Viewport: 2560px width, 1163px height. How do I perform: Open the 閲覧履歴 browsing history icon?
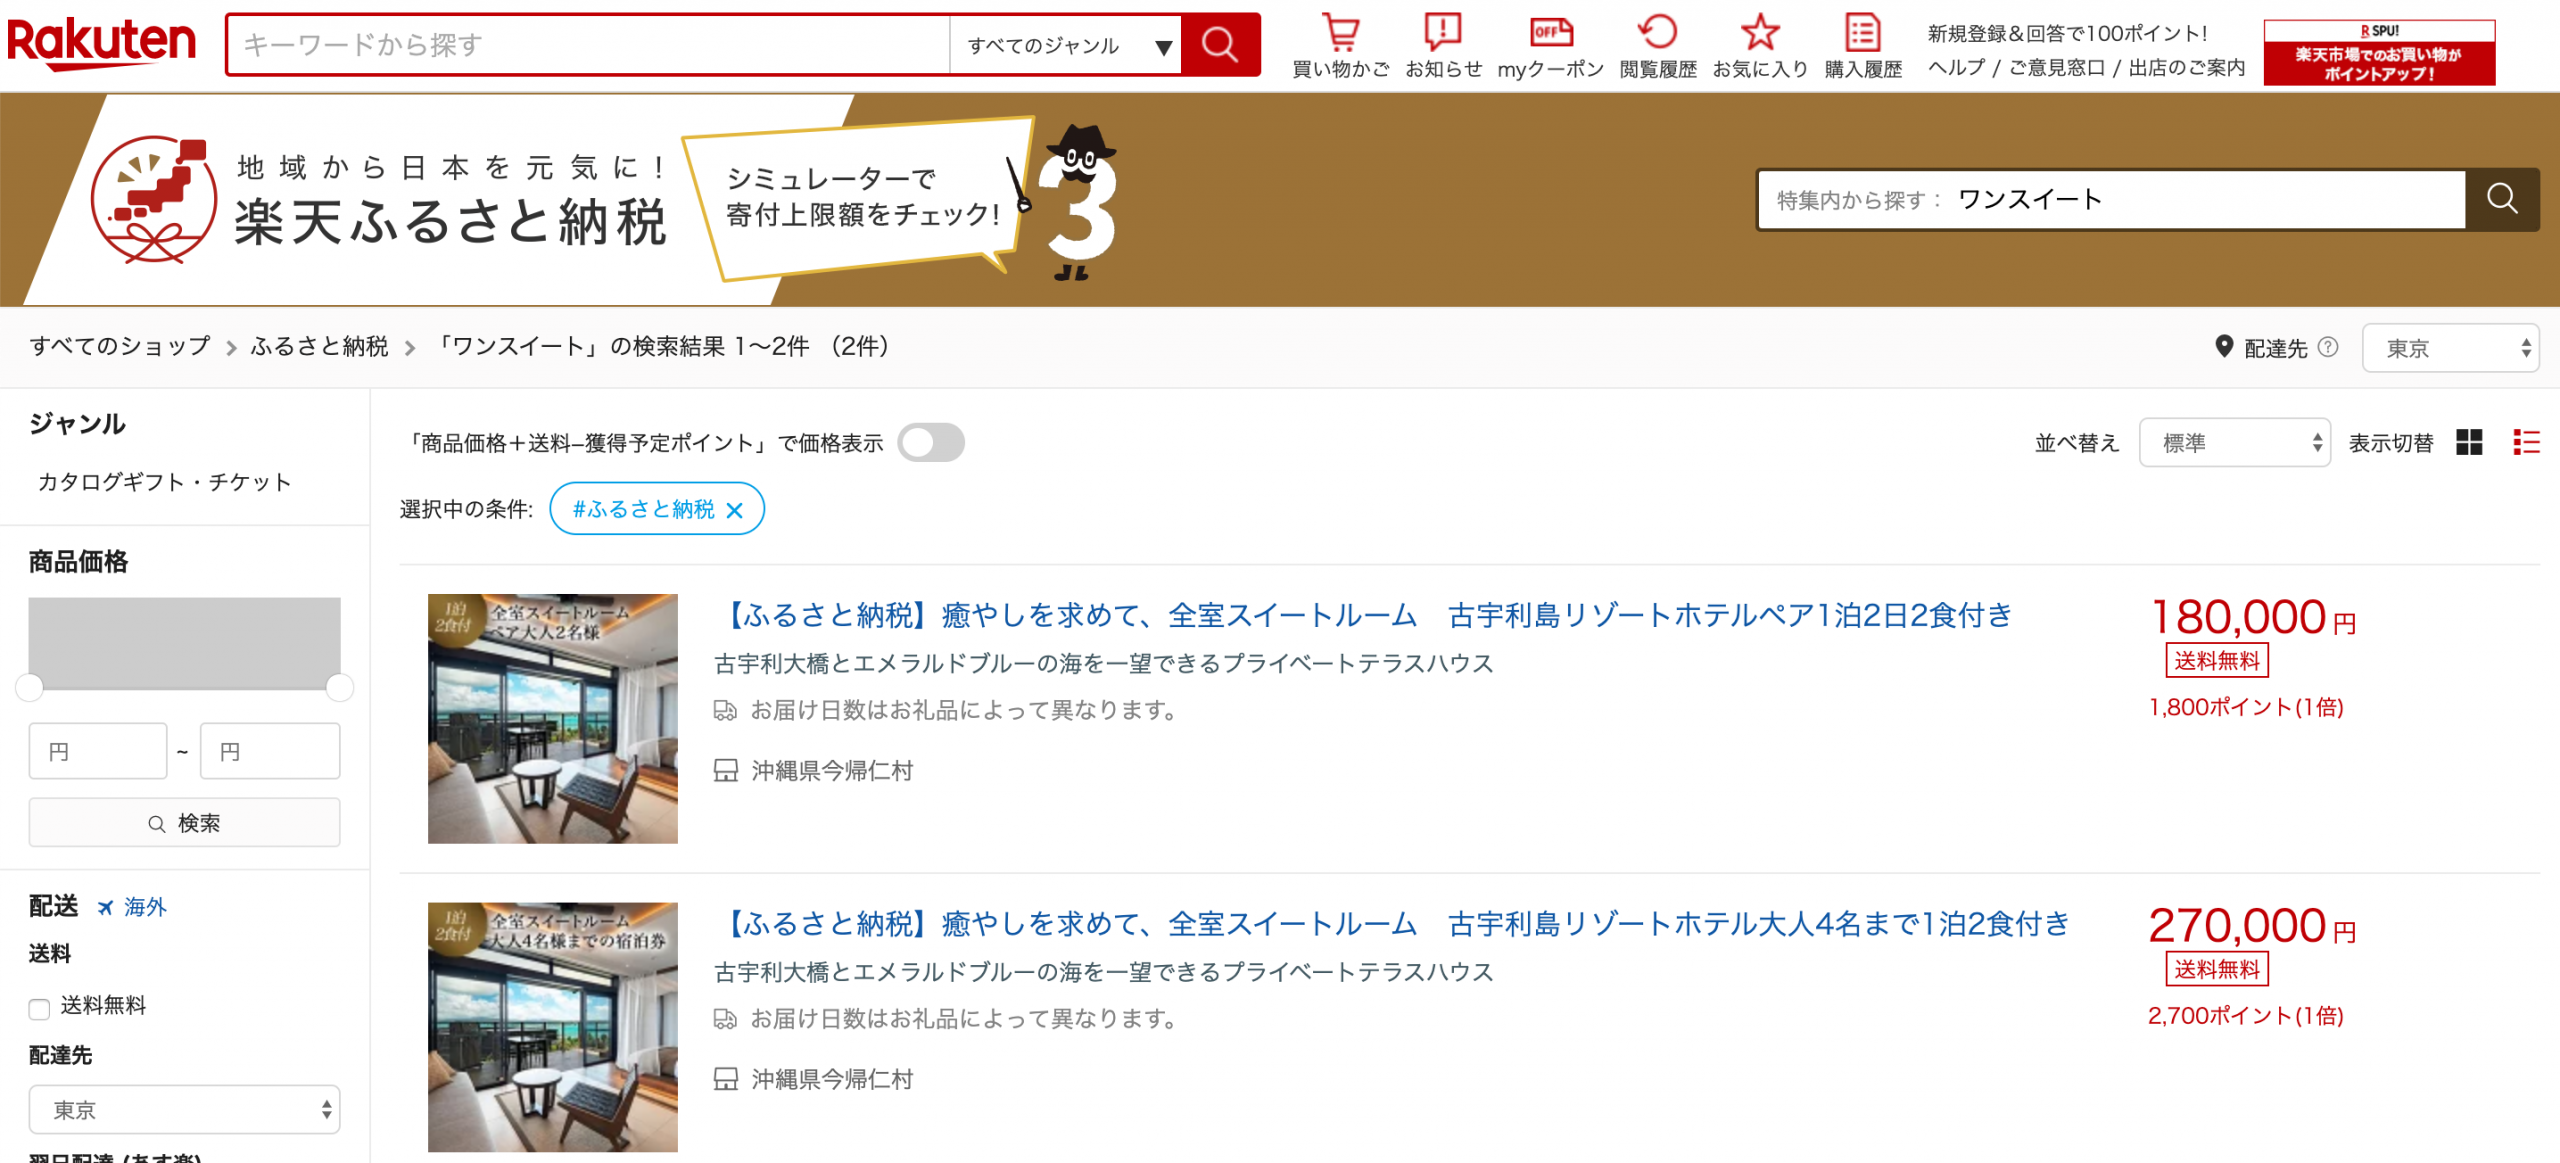(x=1657, y=34)
